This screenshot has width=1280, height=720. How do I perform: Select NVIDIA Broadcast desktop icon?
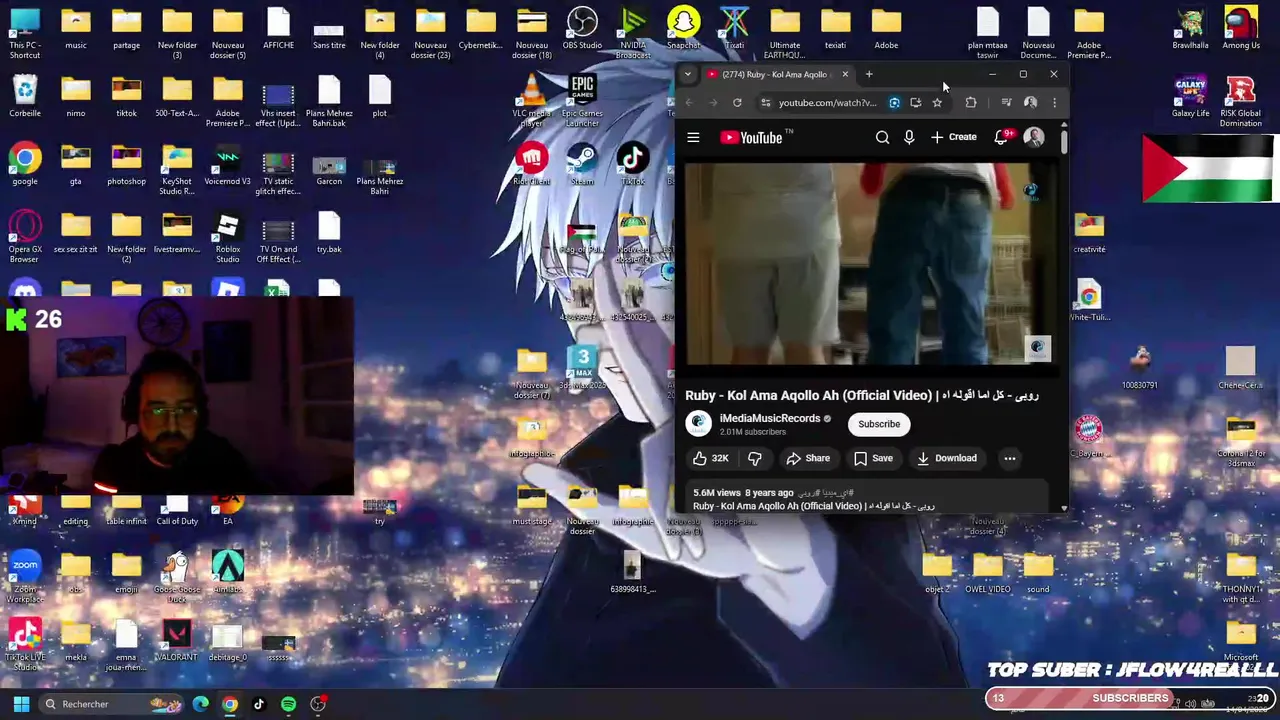(x=633, y=32)
